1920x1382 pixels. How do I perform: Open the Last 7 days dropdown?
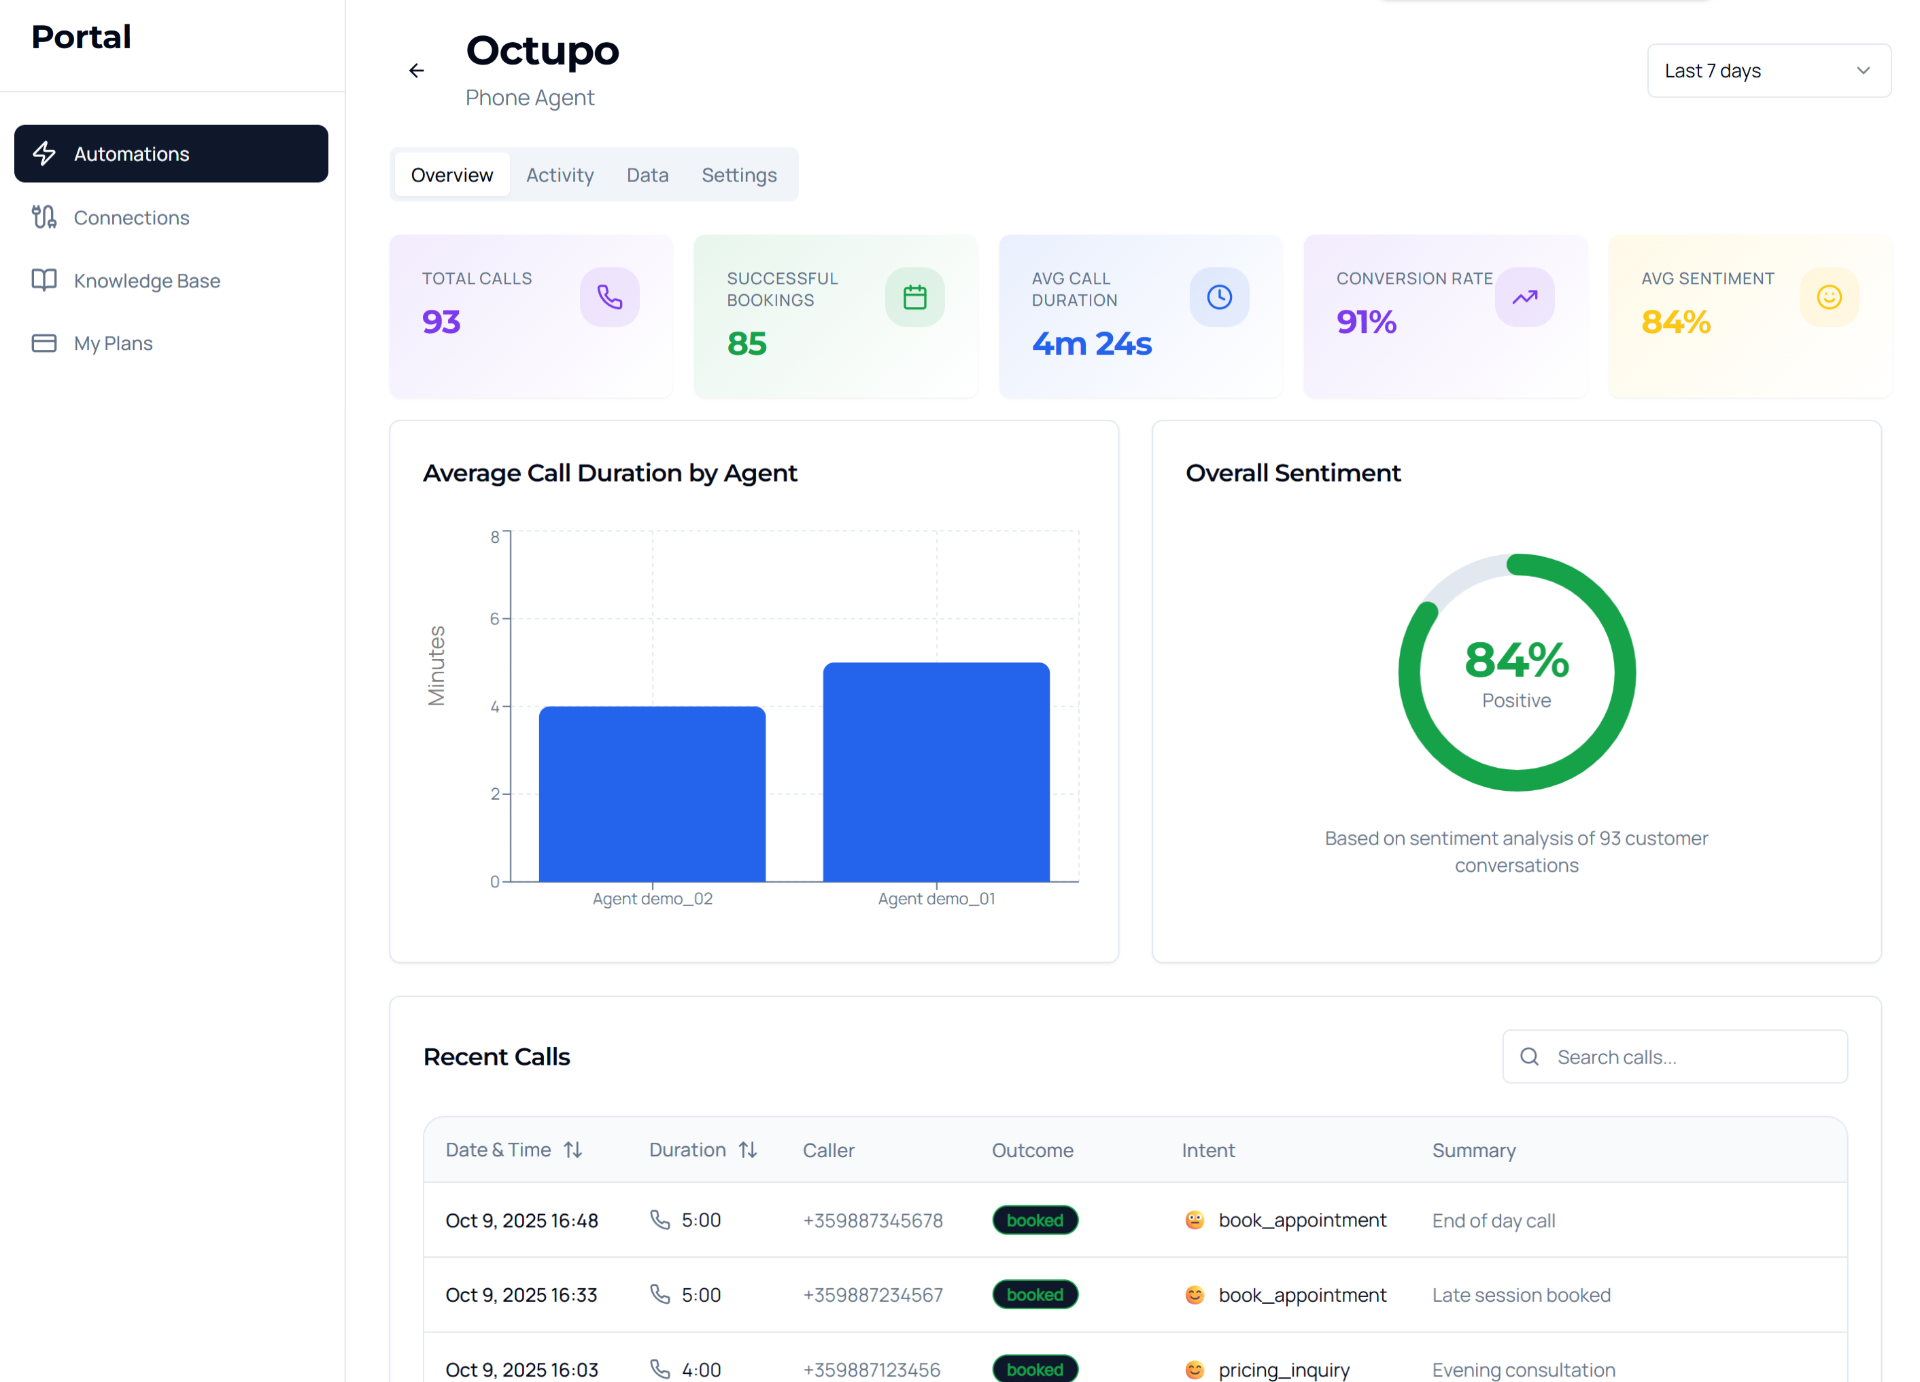pos(1768,70)
